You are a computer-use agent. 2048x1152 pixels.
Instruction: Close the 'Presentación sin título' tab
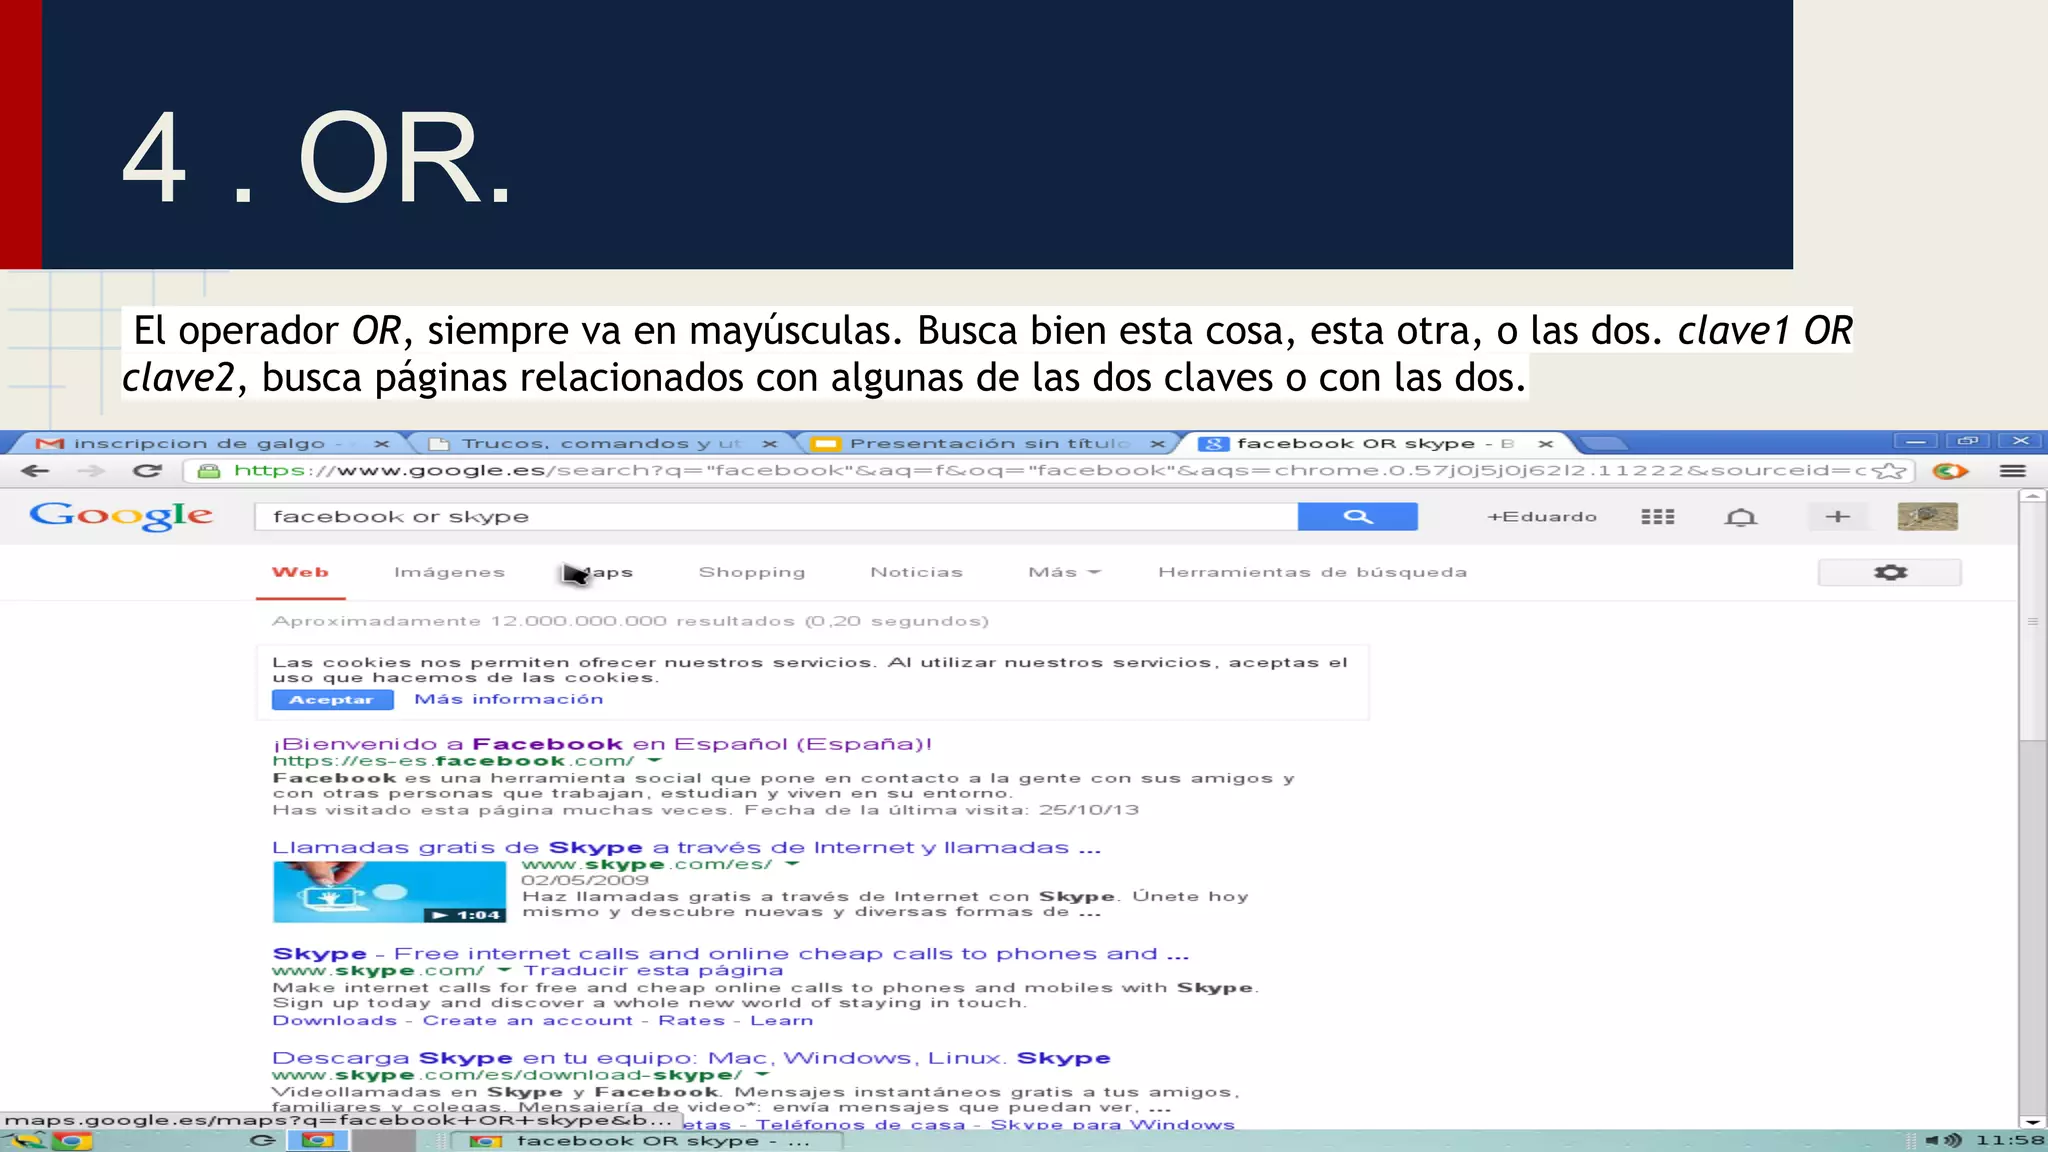(1157, 444)
